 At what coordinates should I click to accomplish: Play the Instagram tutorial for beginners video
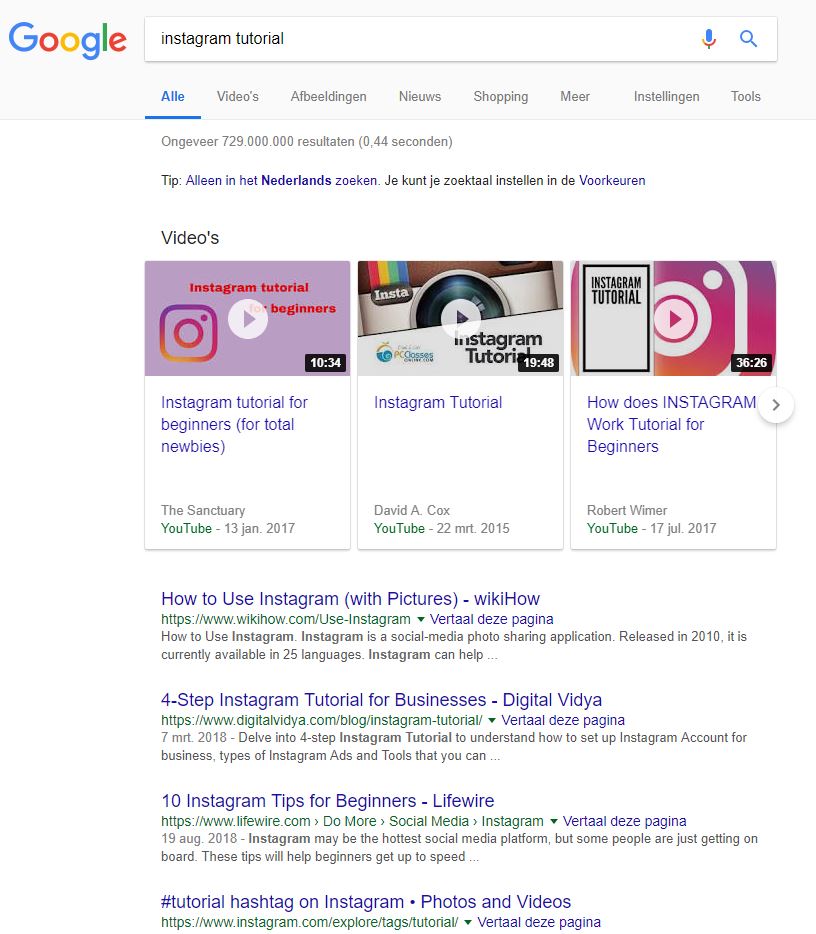(x=248, y=319)
